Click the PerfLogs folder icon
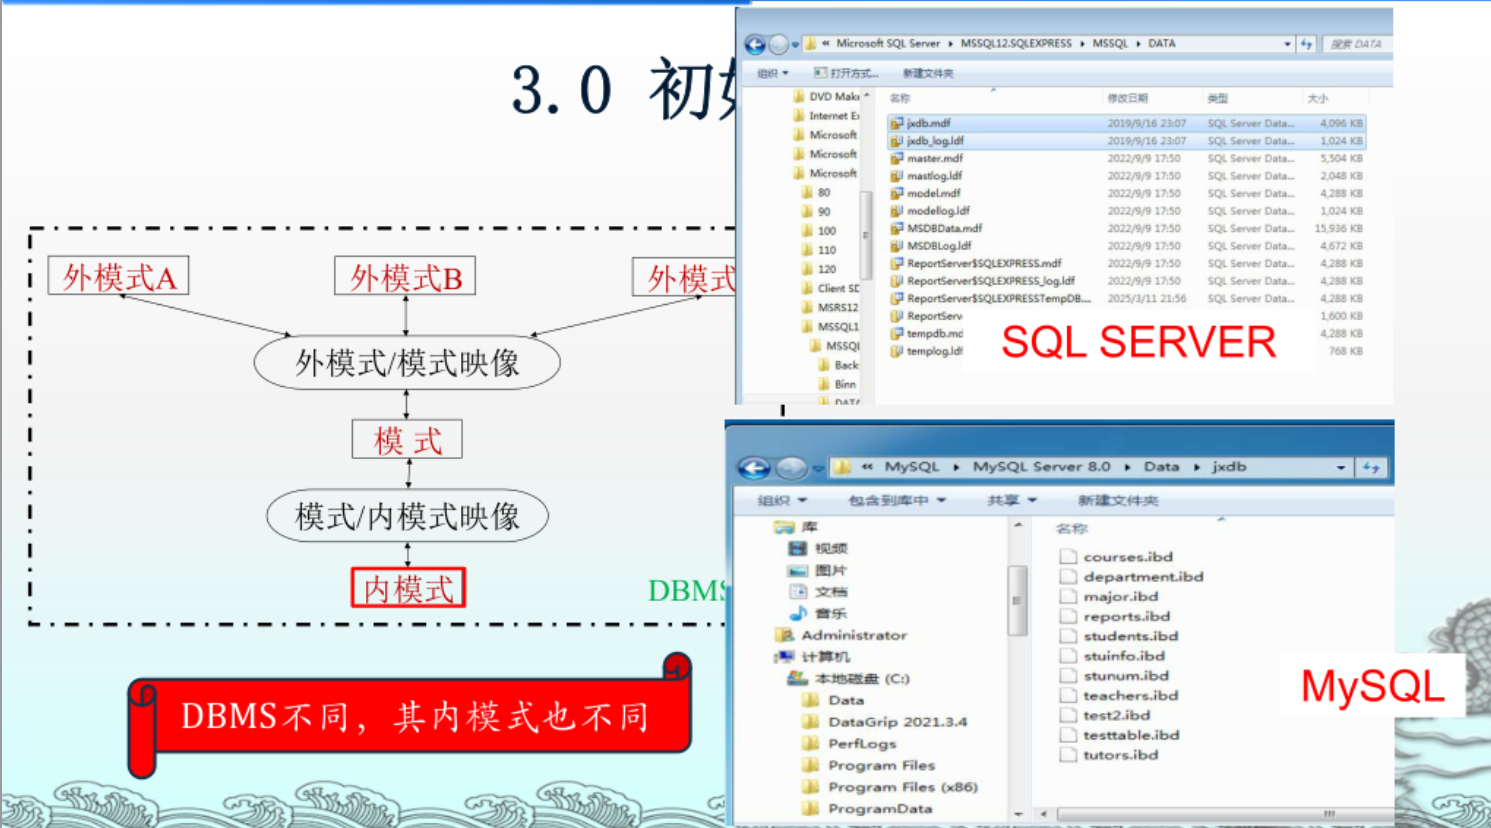The height and width of the screenshot is (828, 1491). click(x=811, y=744)
